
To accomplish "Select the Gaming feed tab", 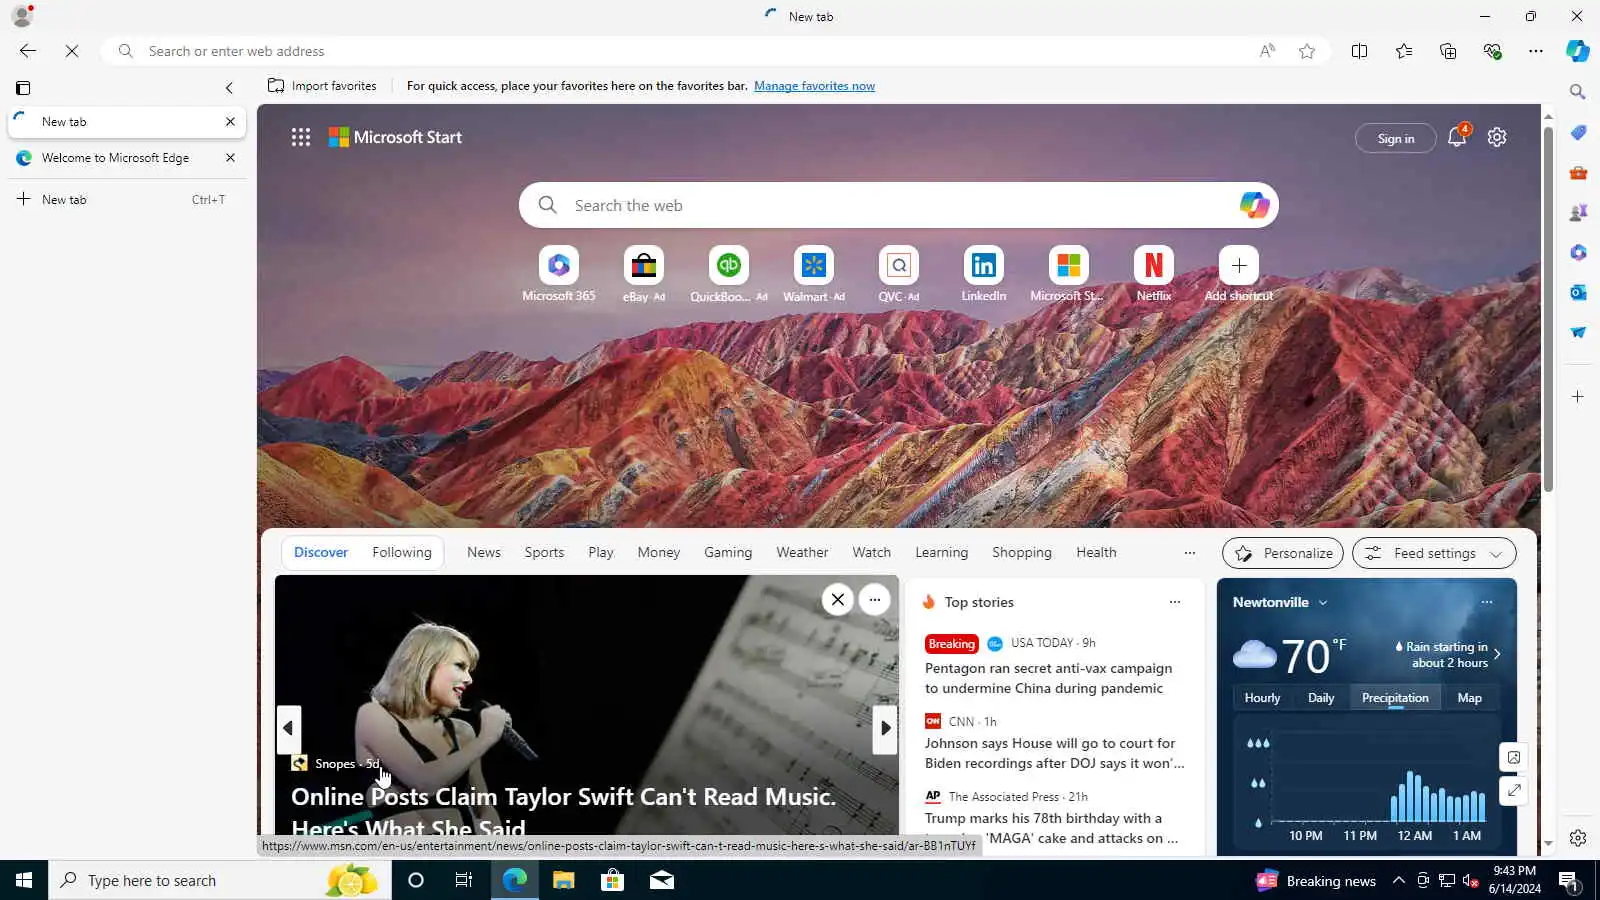I will click(x=728, y=552).
